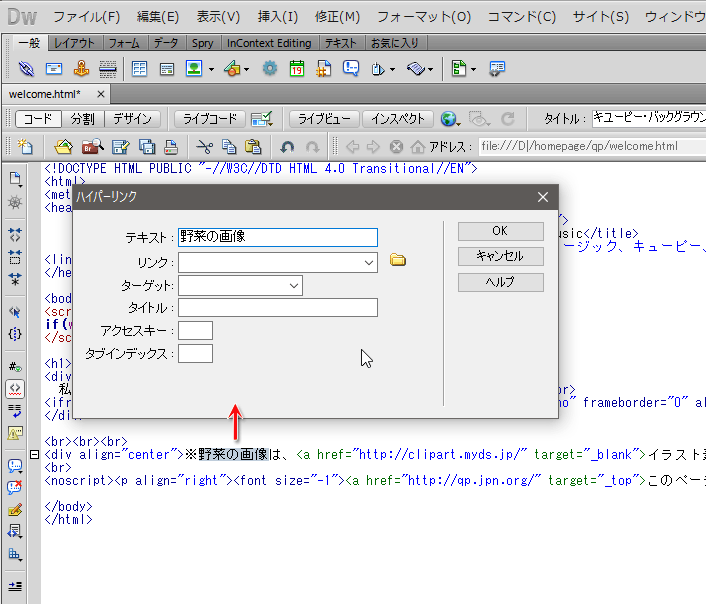Click the Balance Braces icon

[x=15, y=334]
